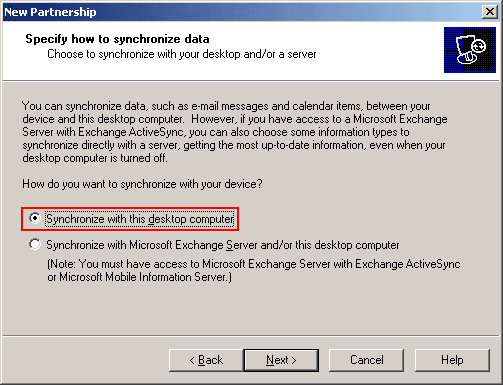Choose the Microsoft Exchange Server radio button

pyautogui.click(x=35, y=244)
